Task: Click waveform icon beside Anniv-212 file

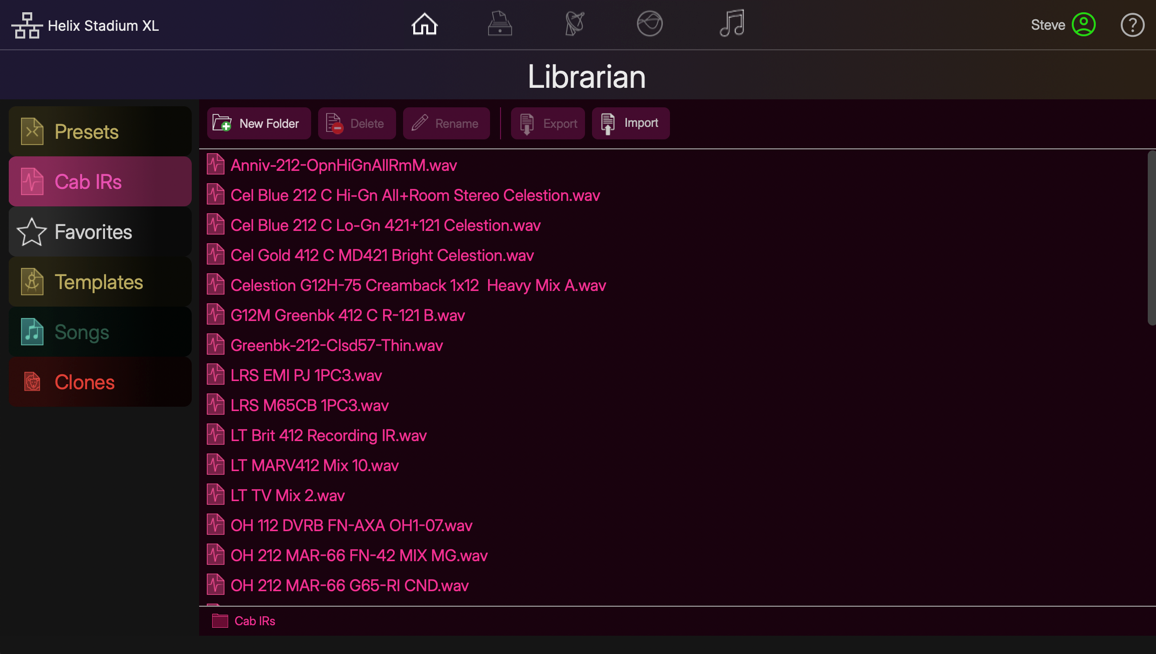Action: point(215,164)
